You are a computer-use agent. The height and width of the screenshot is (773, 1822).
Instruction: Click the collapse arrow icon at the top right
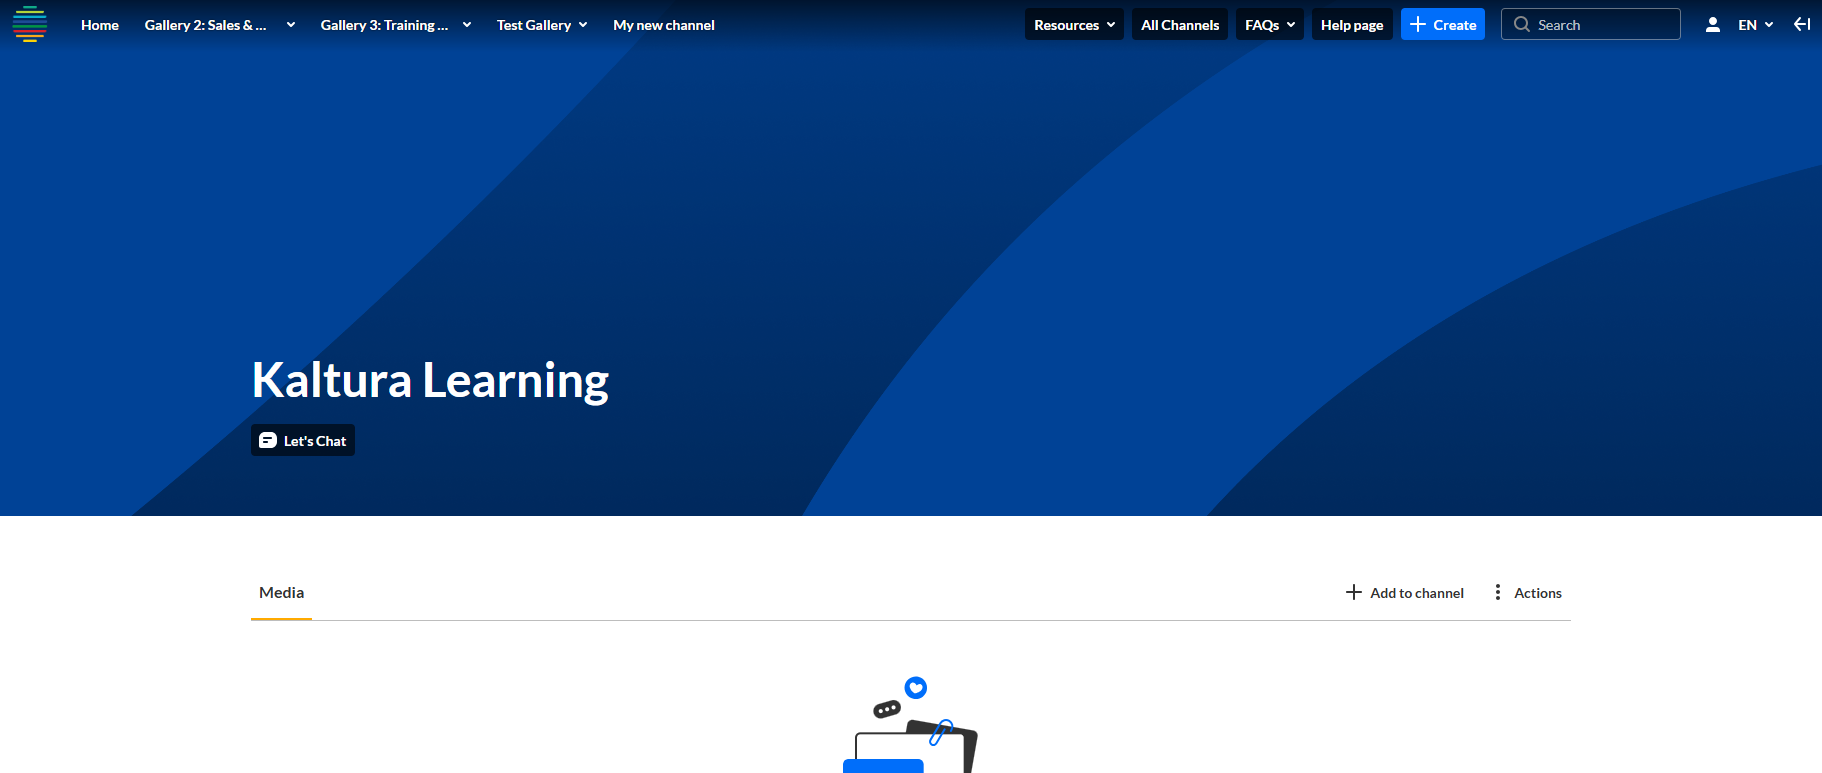point(1802,24)
